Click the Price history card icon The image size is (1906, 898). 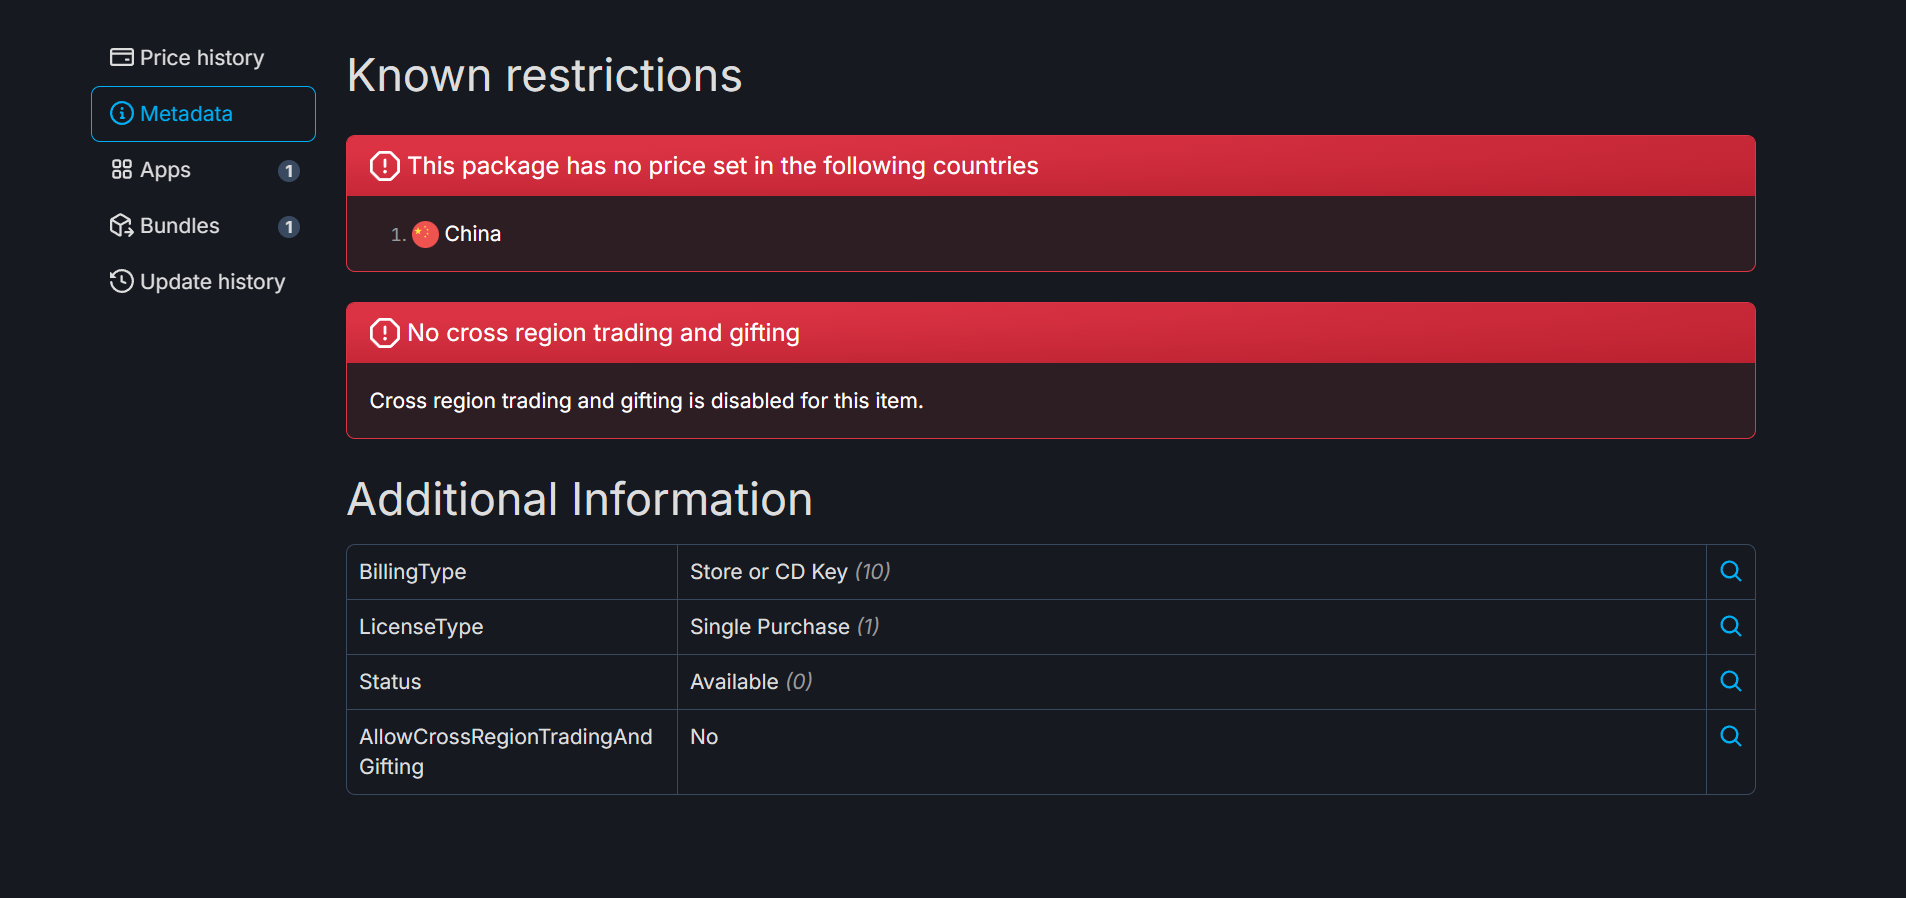click(x=122, y=57)
